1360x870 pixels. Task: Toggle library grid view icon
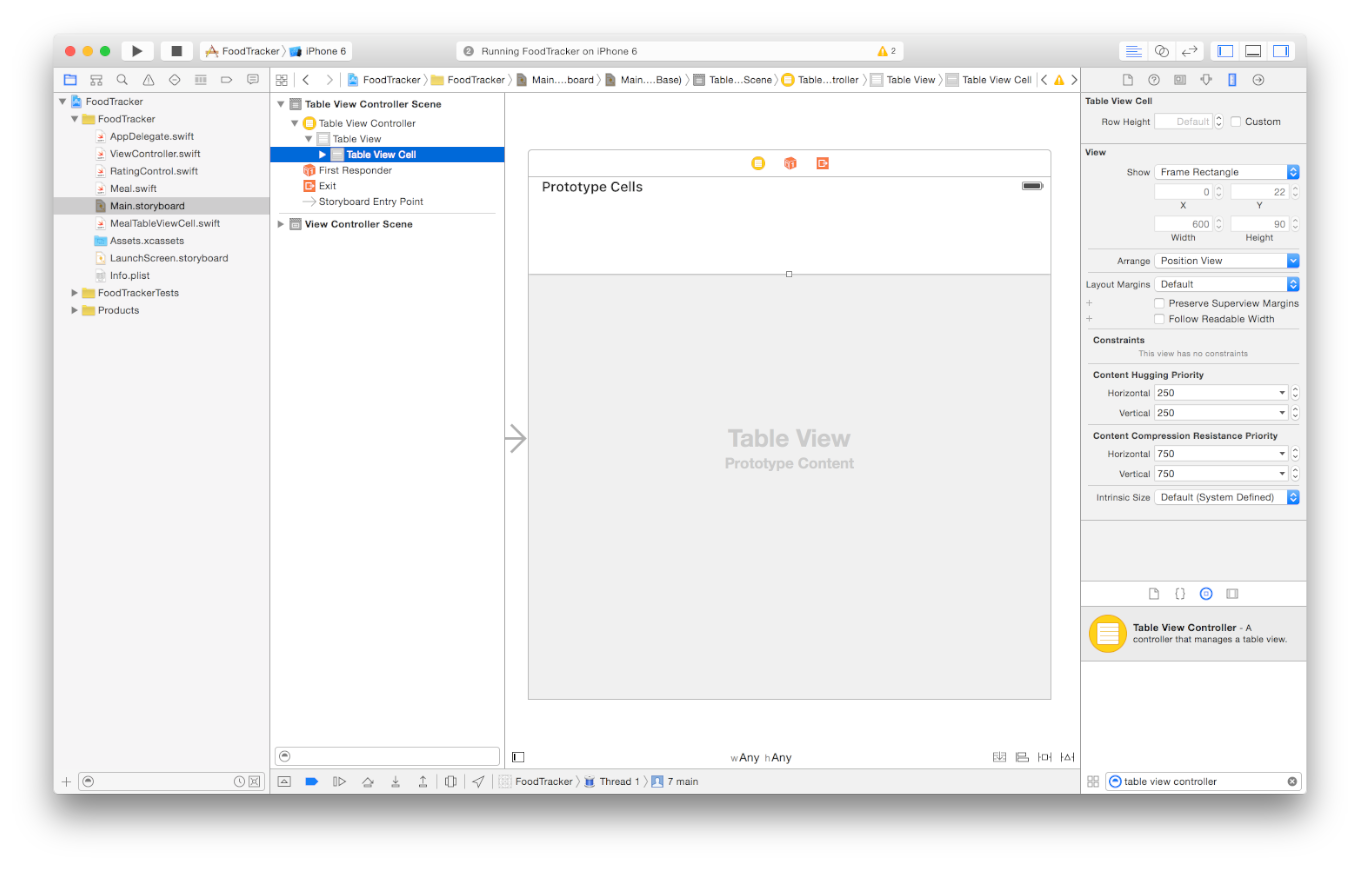coord(1093,781)
